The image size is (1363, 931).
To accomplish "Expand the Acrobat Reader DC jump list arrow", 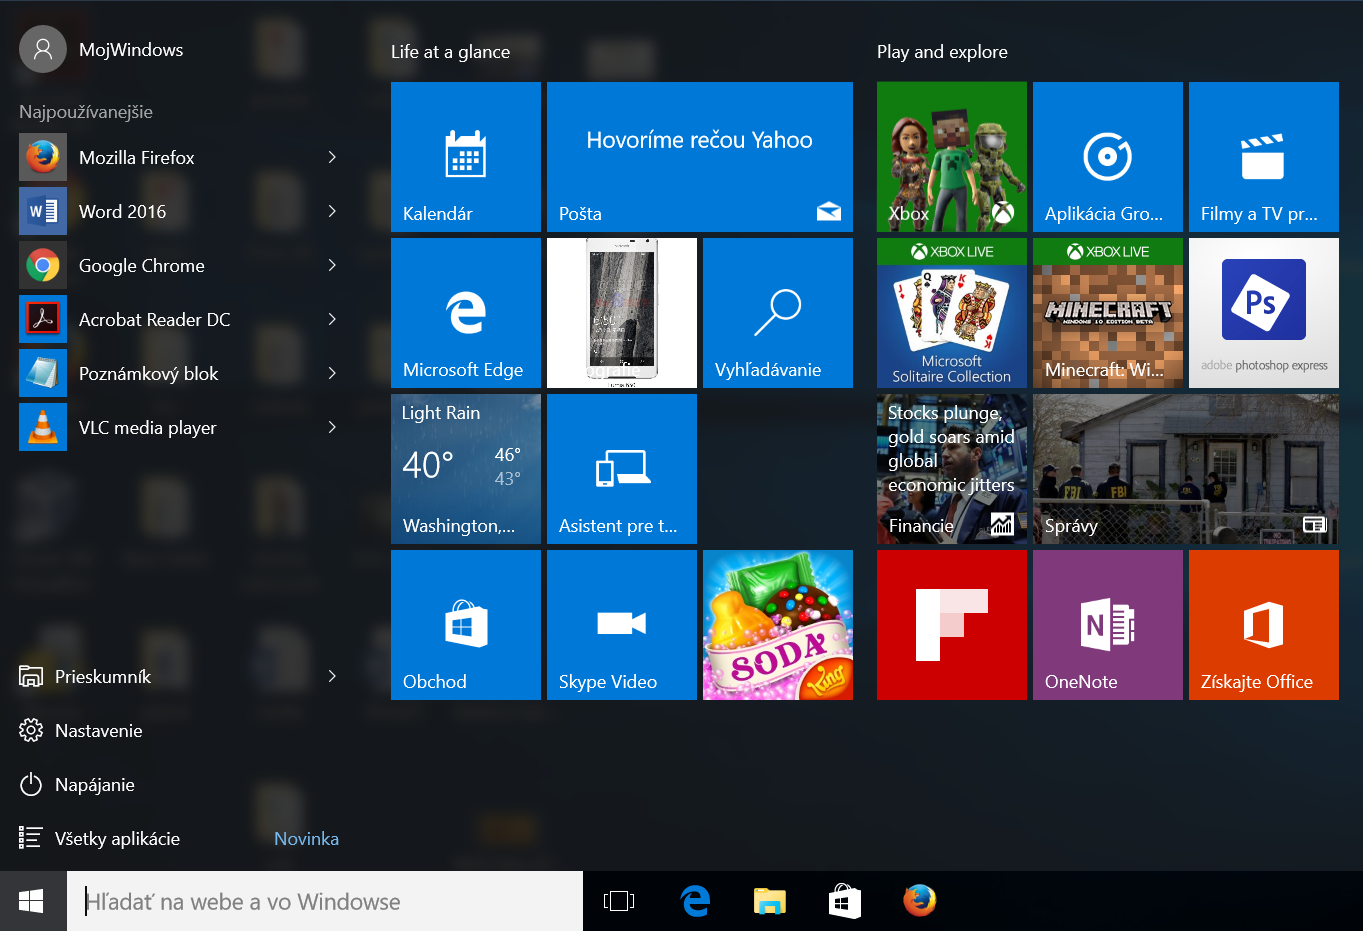I will tap(332, 319).
